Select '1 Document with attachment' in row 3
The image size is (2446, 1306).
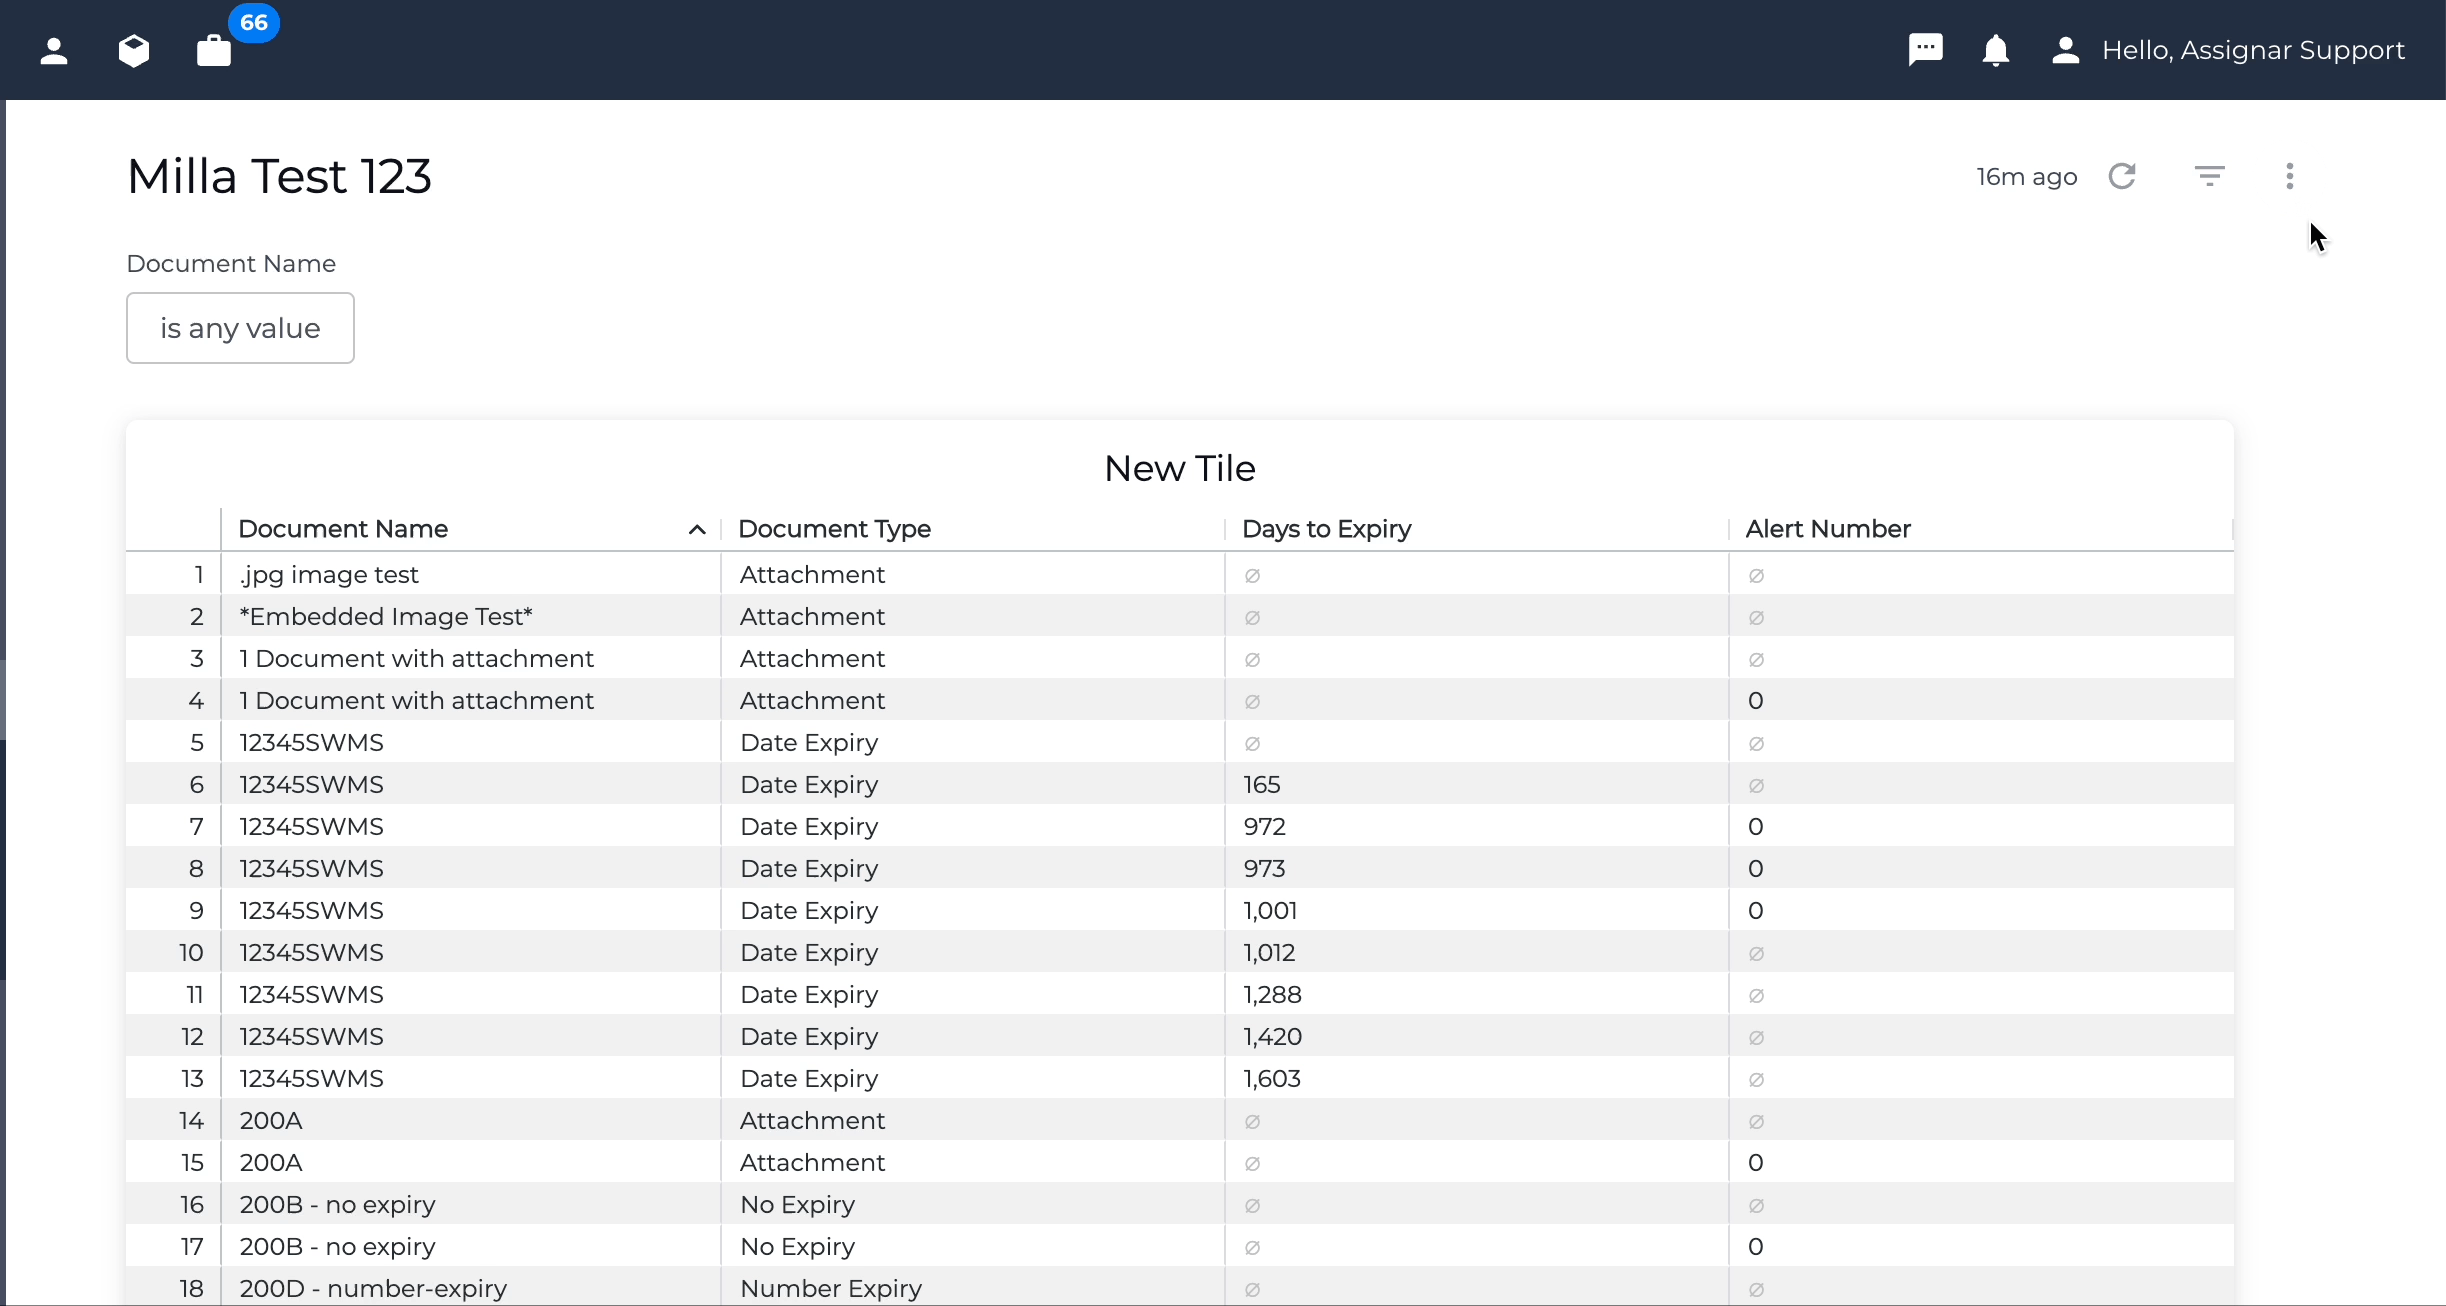471,658
